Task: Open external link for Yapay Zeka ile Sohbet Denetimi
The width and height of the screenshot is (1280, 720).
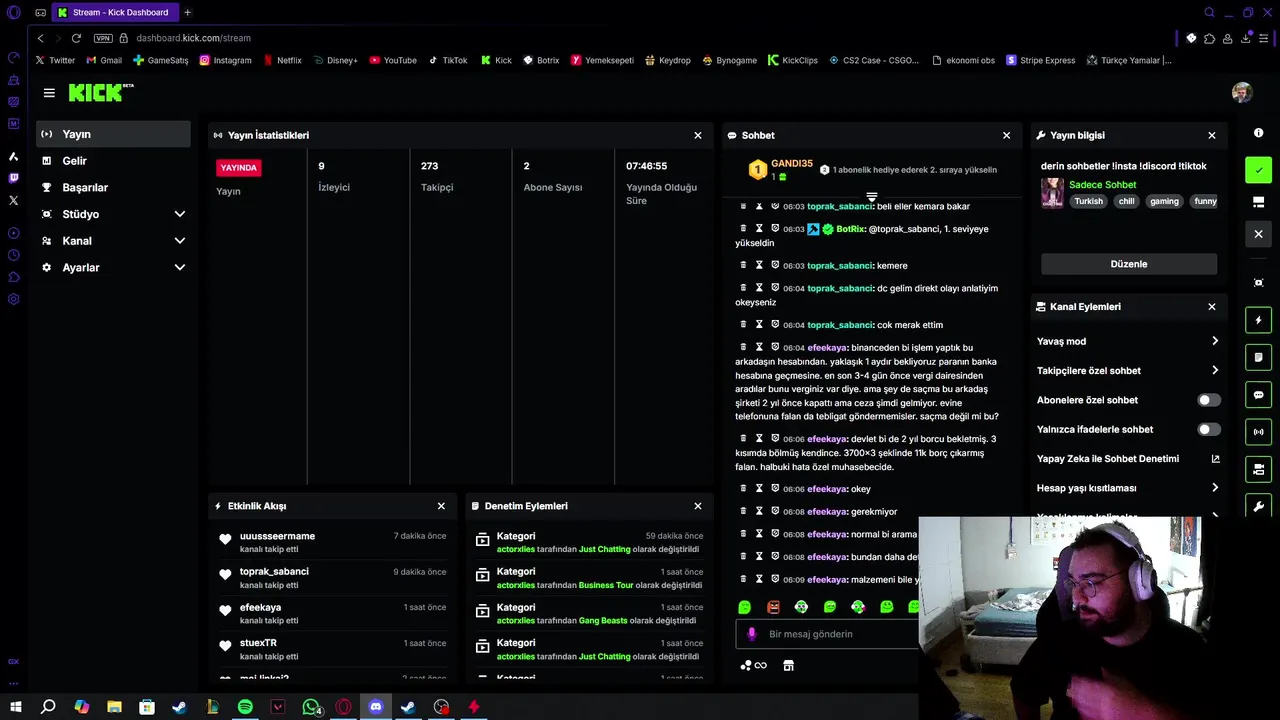Action: point(1215,459)
